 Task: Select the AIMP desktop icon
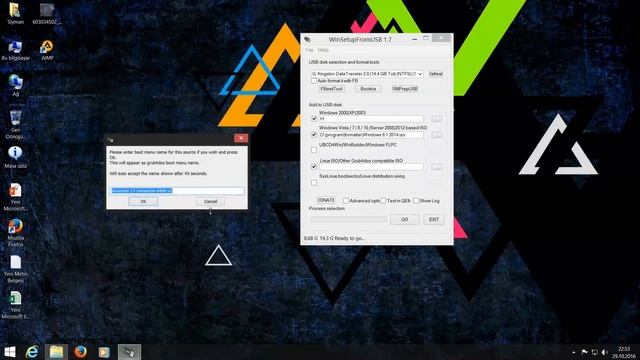coord(47,51)
